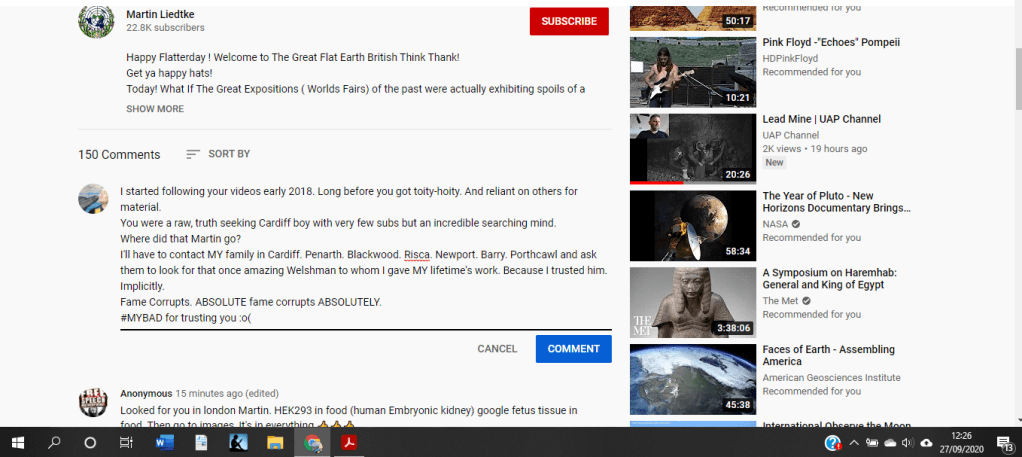Click the Sort By comments icon
This screenshot has height=457, width=1022.
coord(193,154)
